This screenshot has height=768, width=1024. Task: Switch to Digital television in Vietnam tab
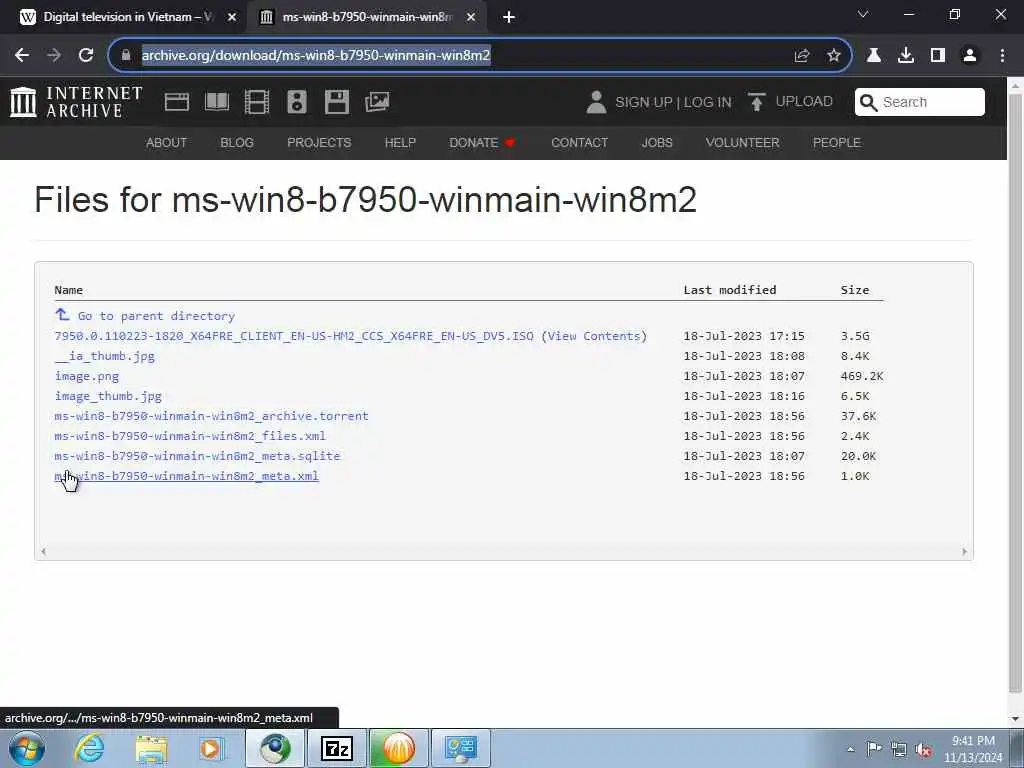(x=127, y=18)
